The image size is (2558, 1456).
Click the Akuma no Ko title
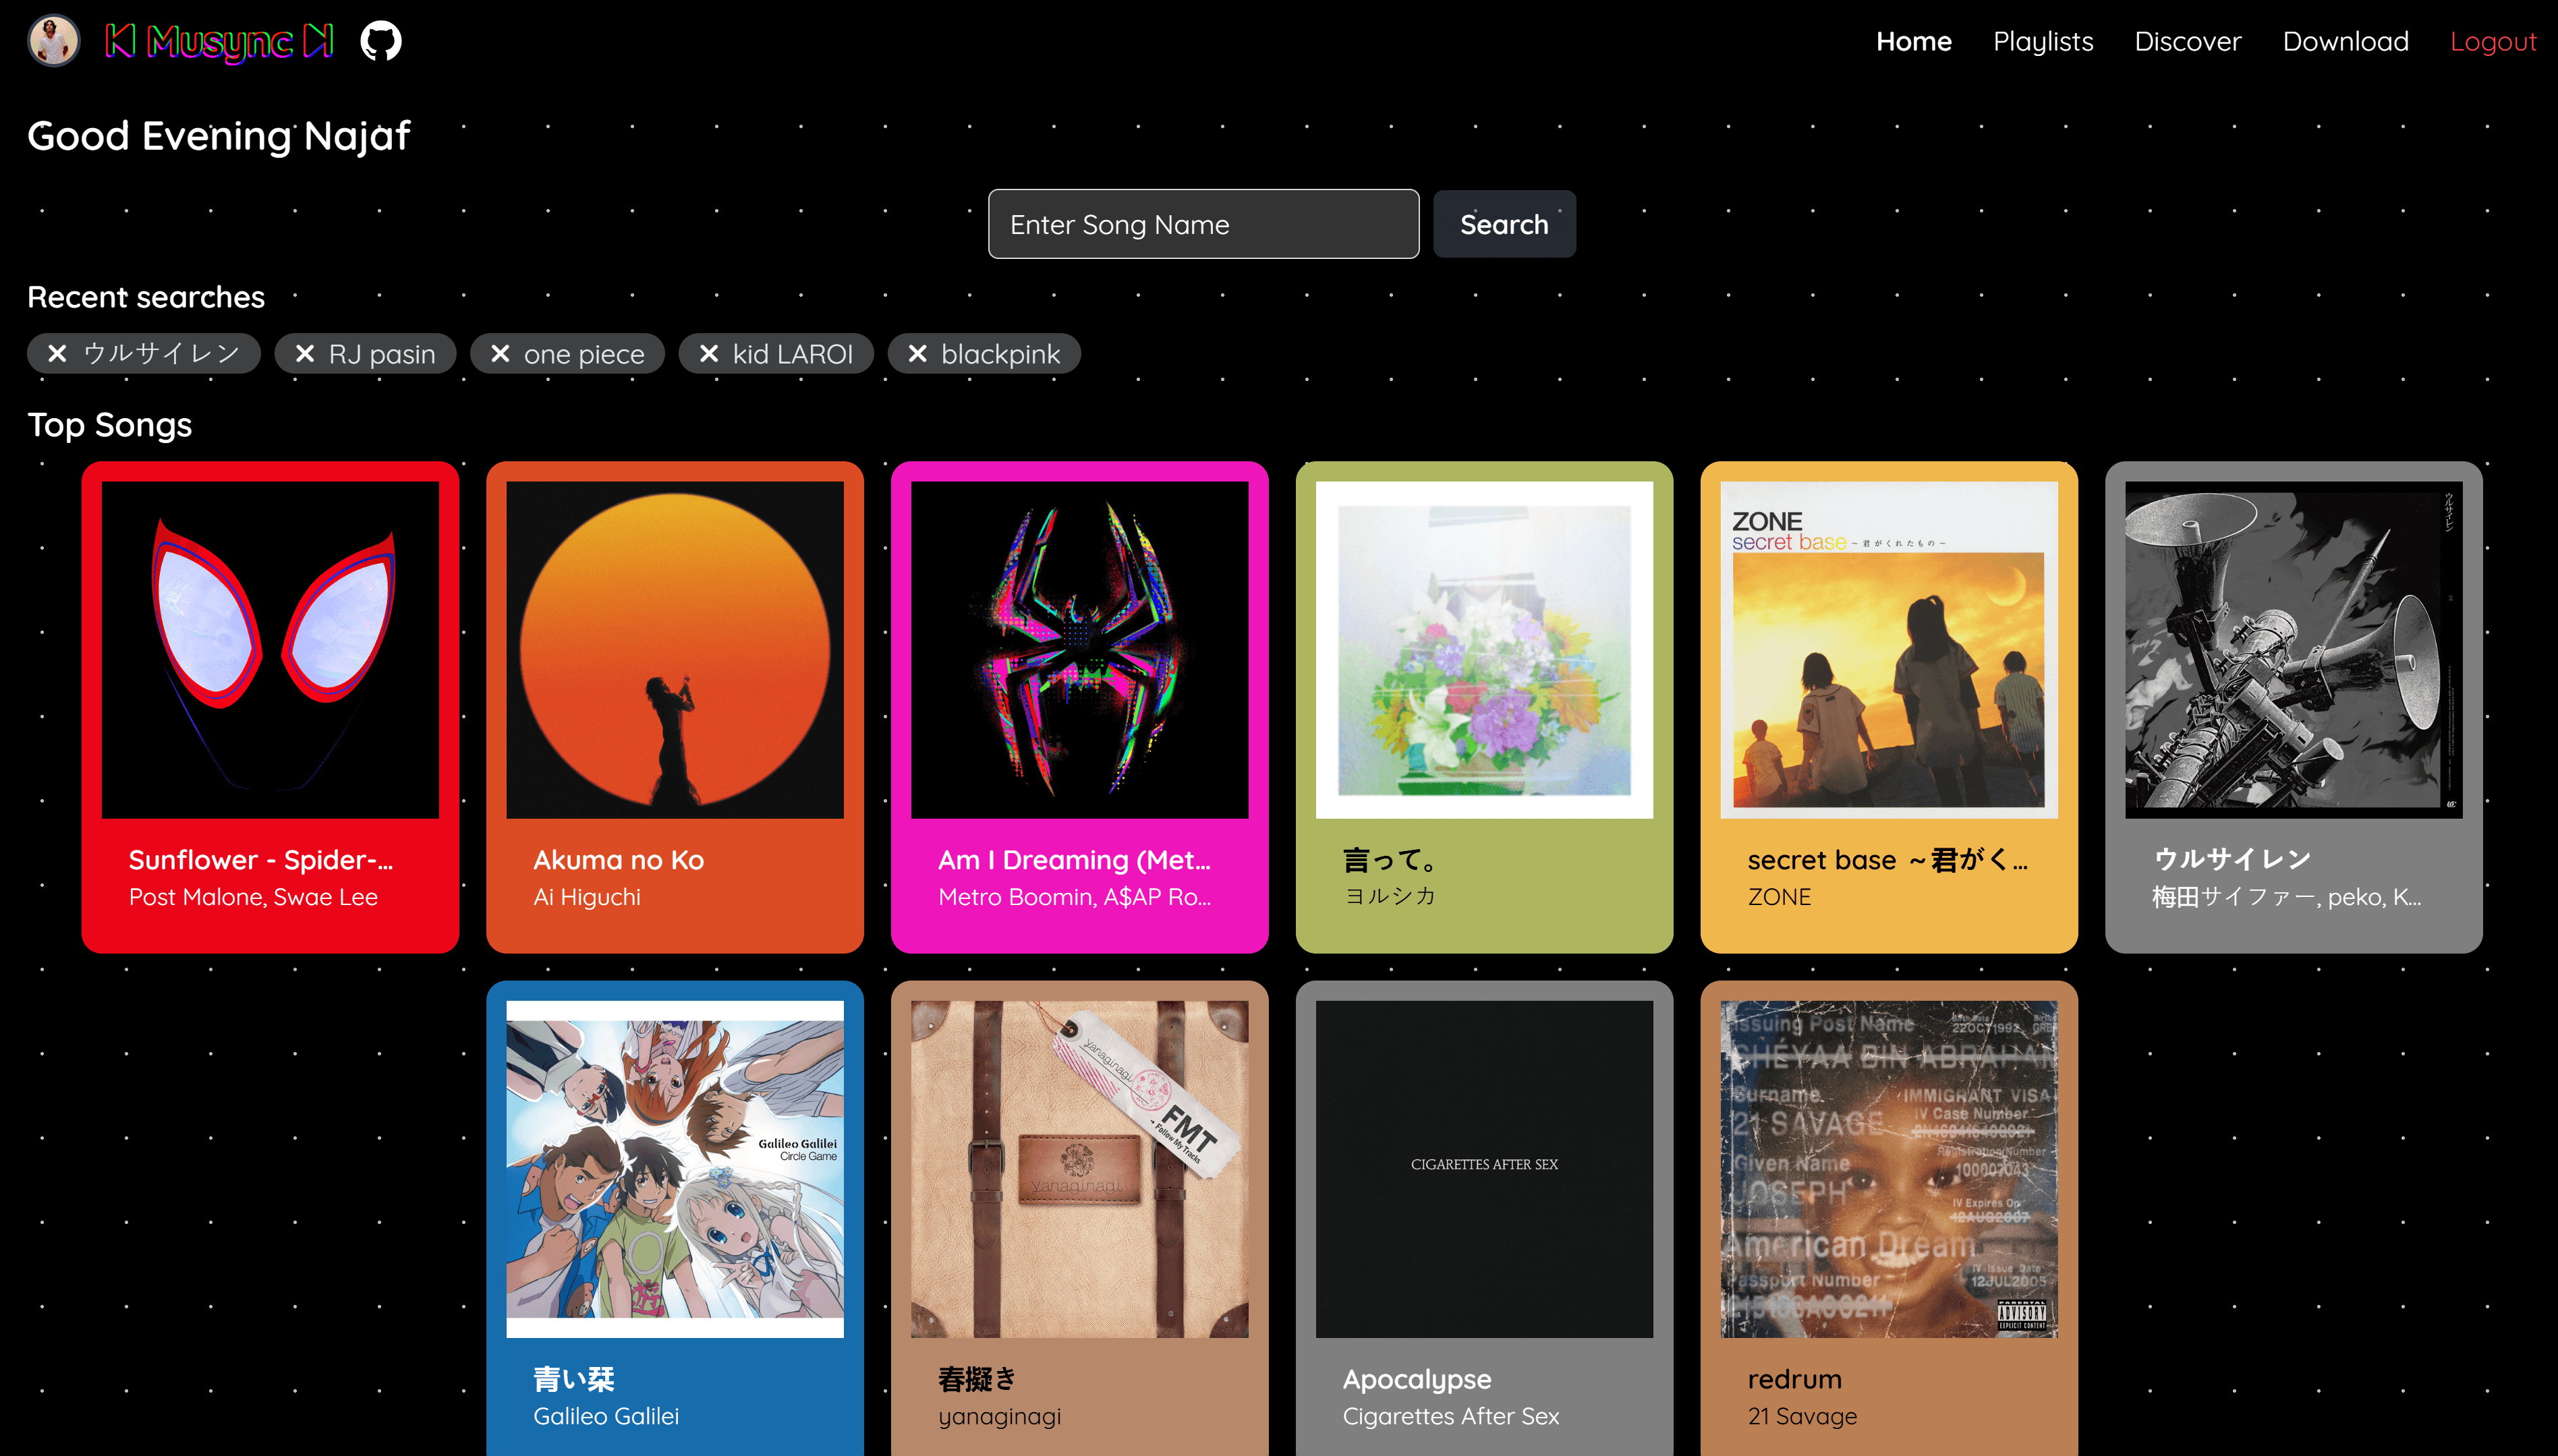coord(619,860)
